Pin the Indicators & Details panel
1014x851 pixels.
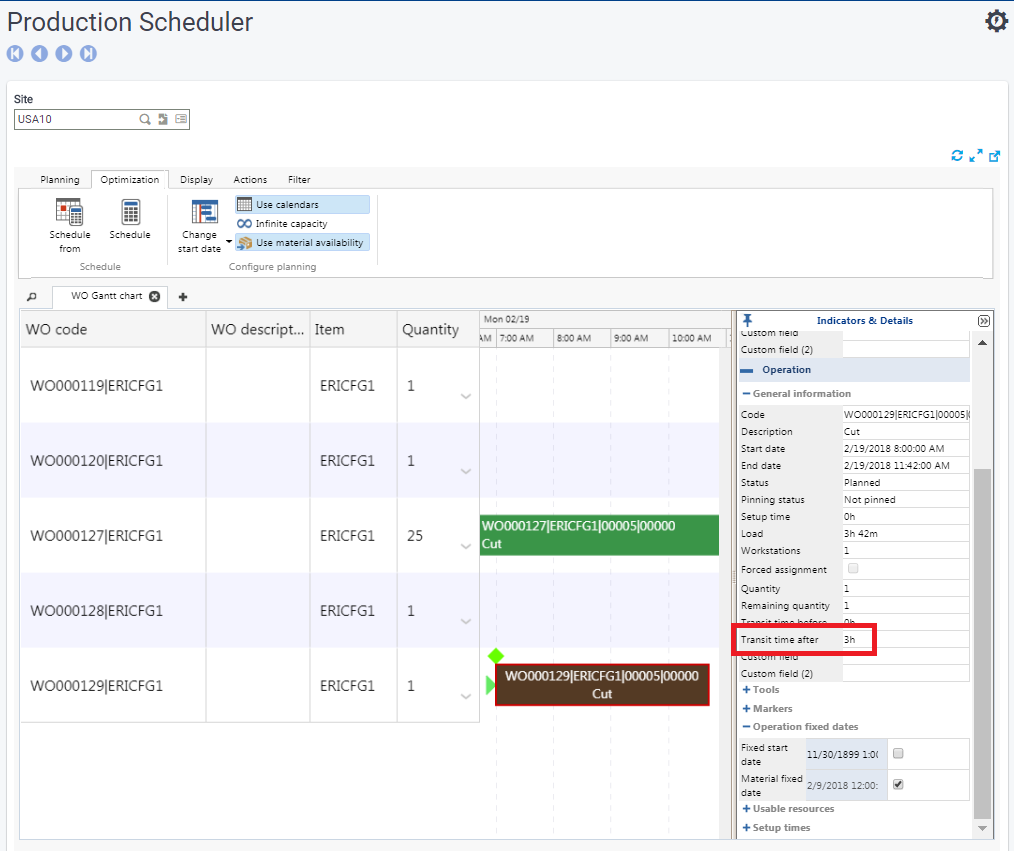coord(747,320)
